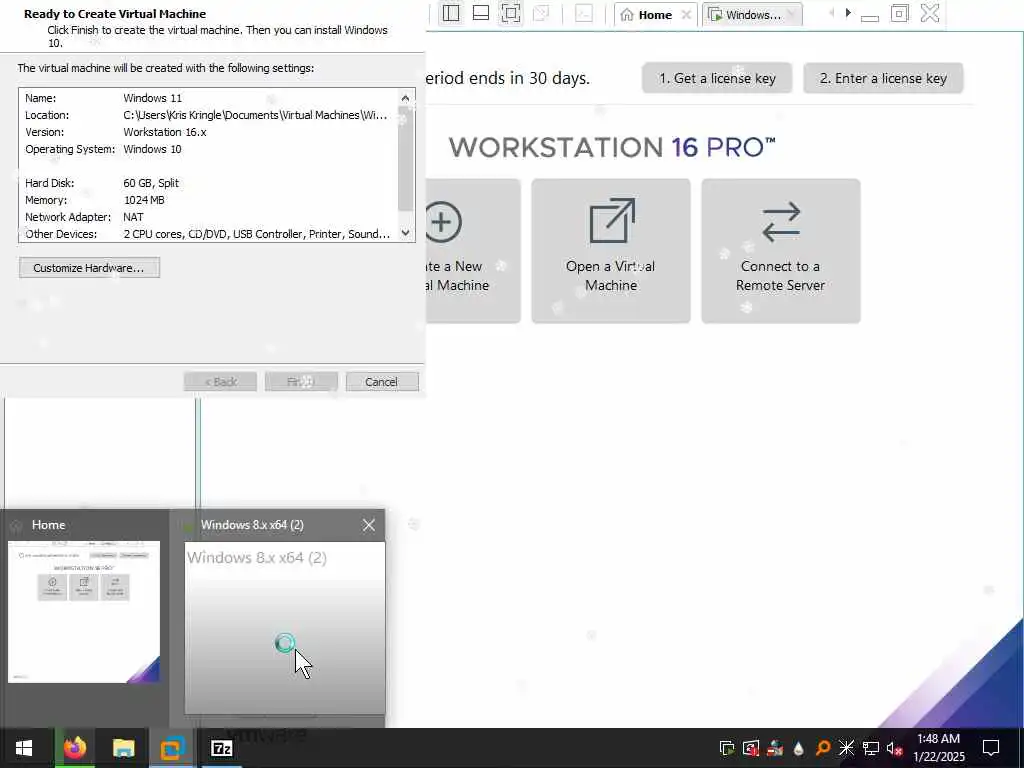
Task: Click settings list scroll up arrow
Action: coord(406,98)
